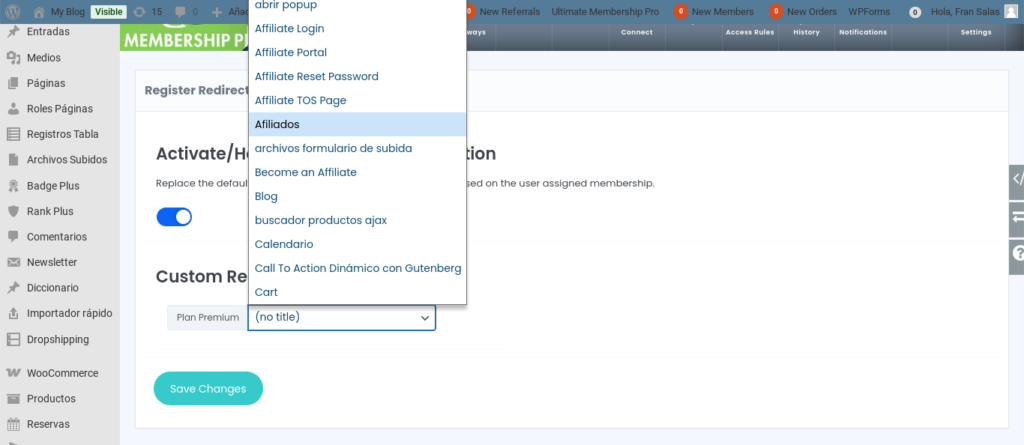The image size is (1024, 445).
Task: Open New Referrals in the admin bar
Action: [509, 12]
